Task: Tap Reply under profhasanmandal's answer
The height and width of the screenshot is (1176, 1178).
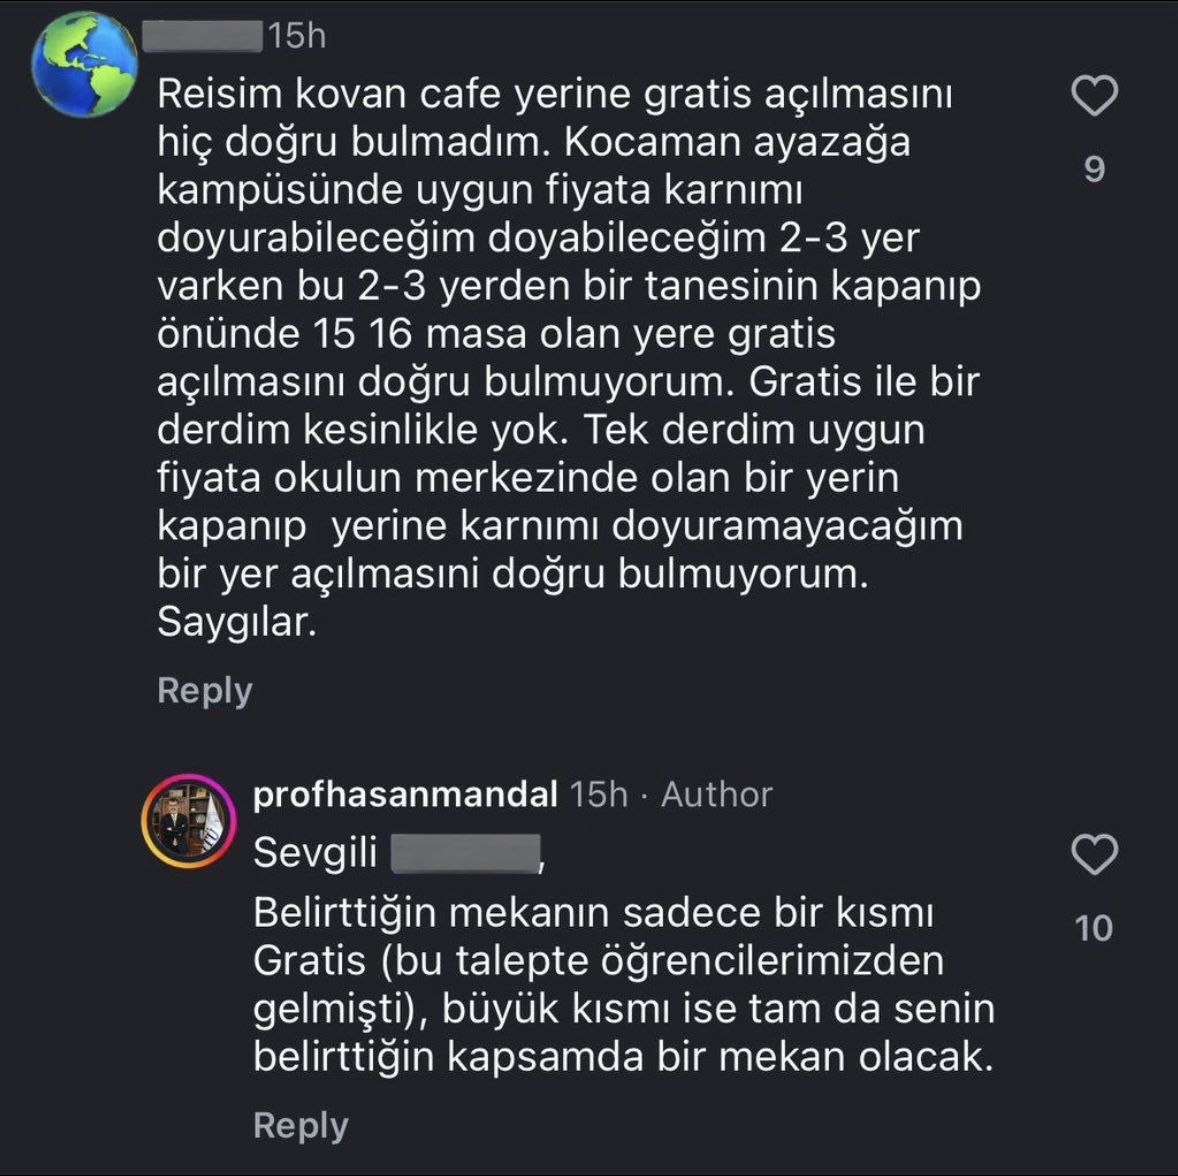Action: point(301,1124)
